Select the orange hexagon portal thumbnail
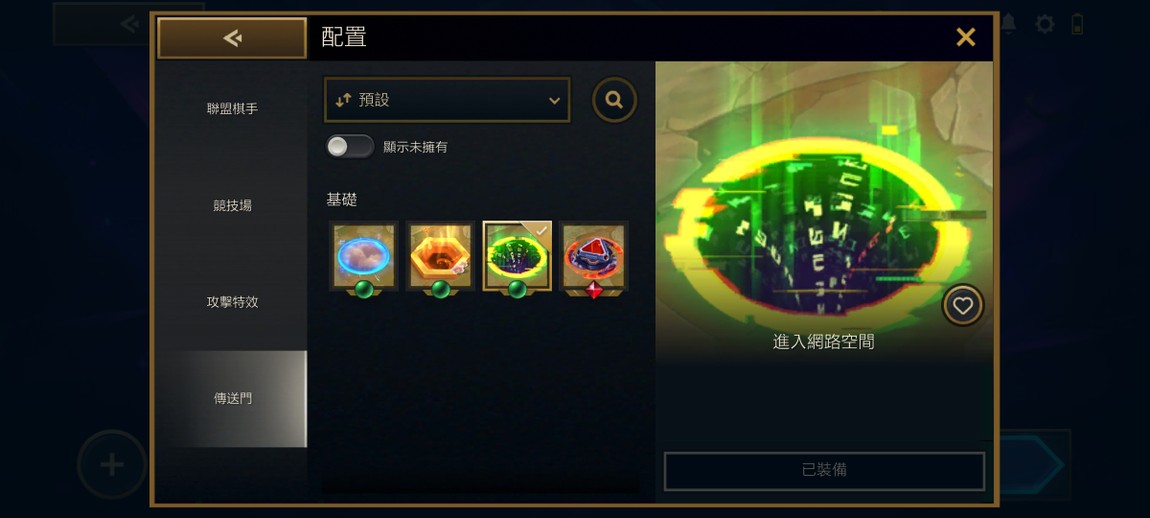The width and height of the screenshot is (1150, 518). 440,257
